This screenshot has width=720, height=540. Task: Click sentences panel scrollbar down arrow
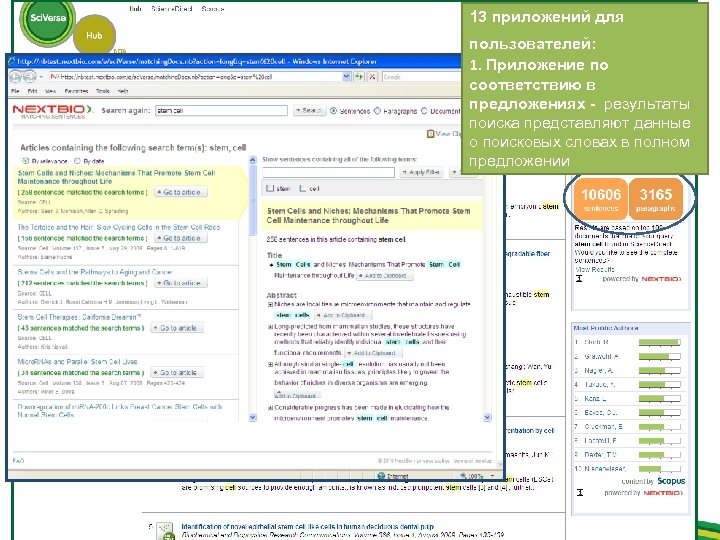(x=487, y=417)
